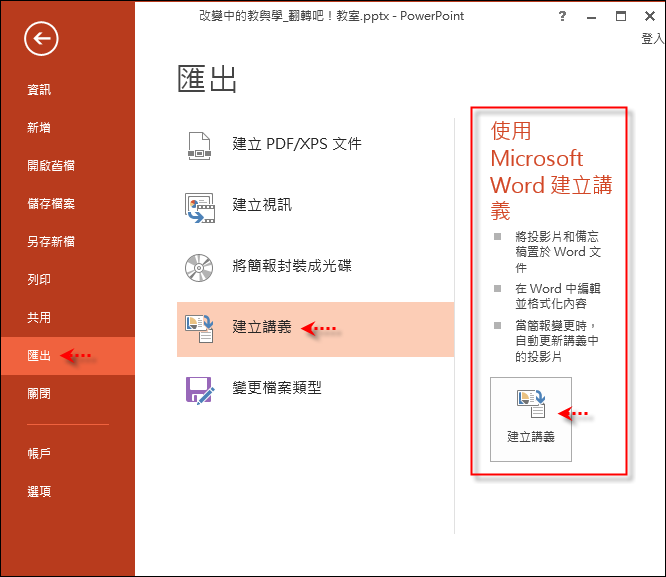The image size is (666, 577).
Task: Select the 匯出 sidebar item
Action: click(x=68, y=356)
